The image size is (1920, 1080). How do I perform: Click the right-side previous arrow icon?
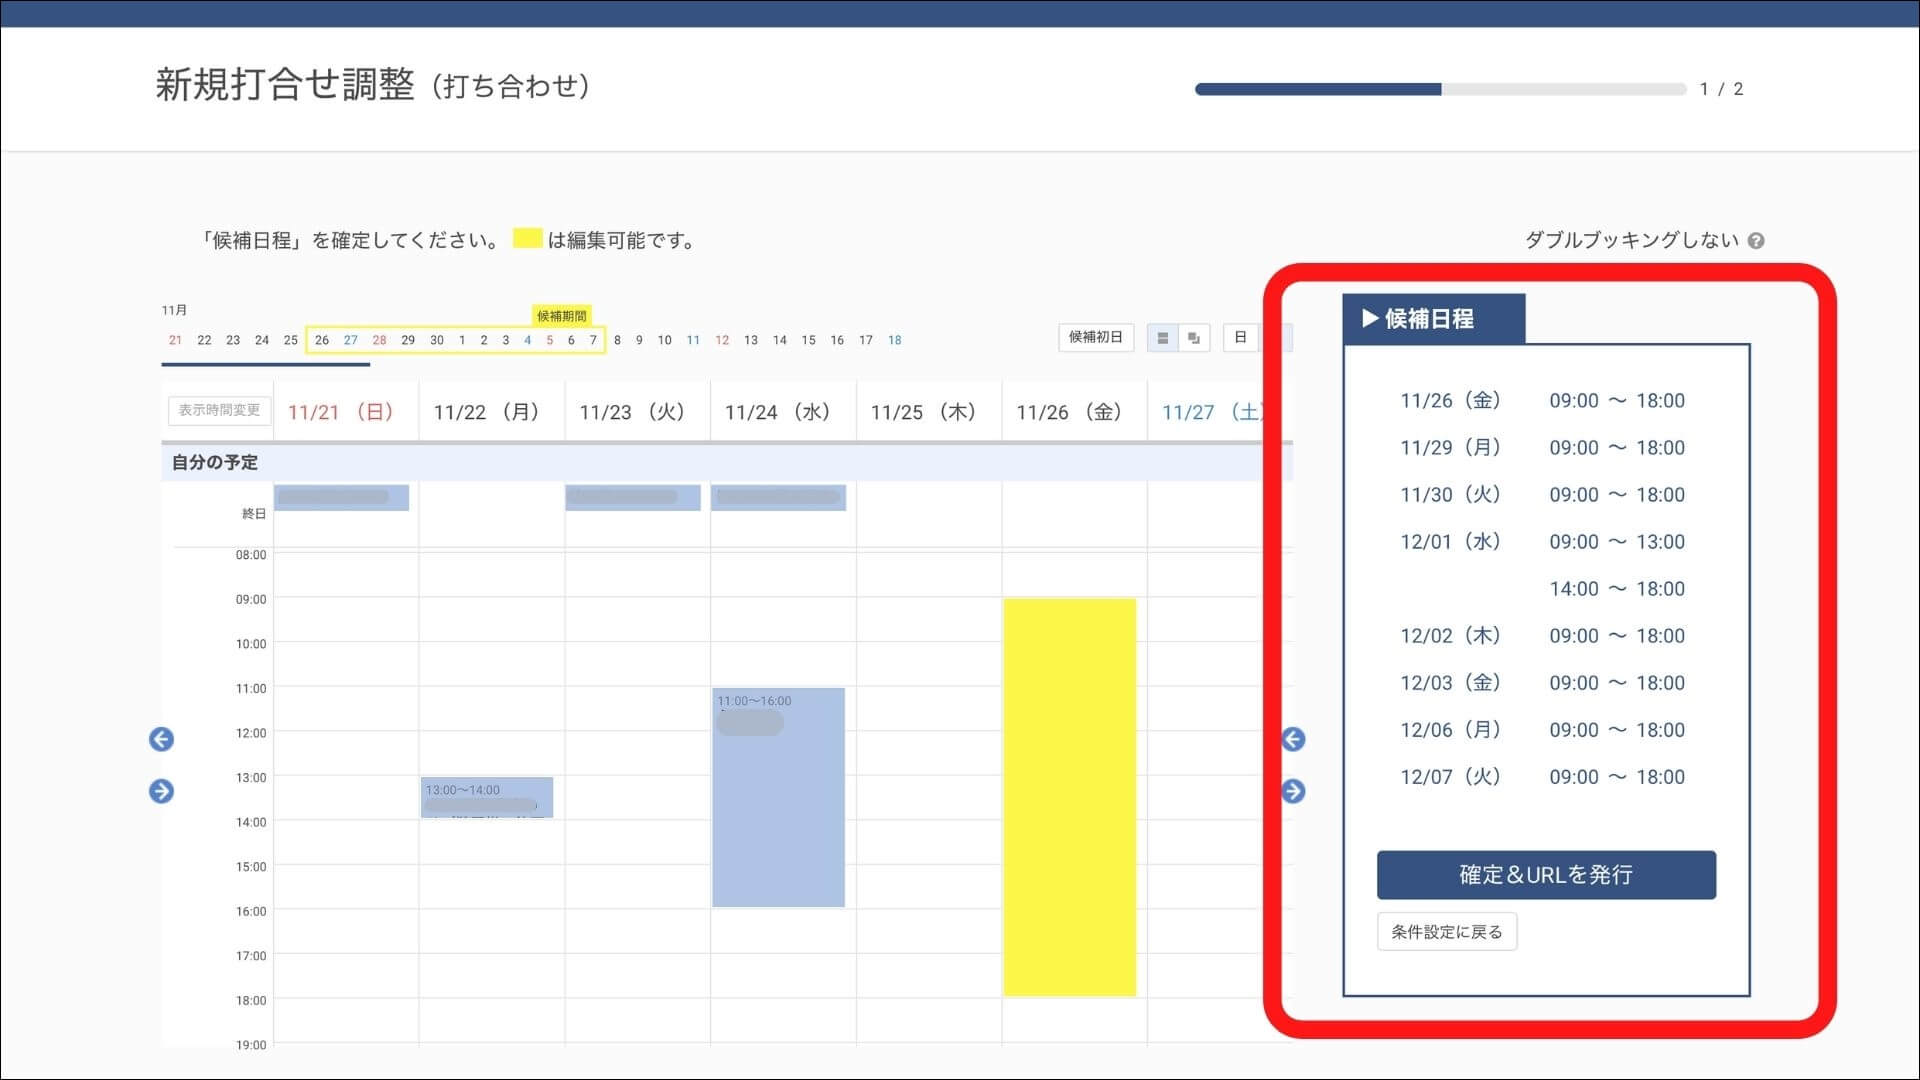point(1293,739)
